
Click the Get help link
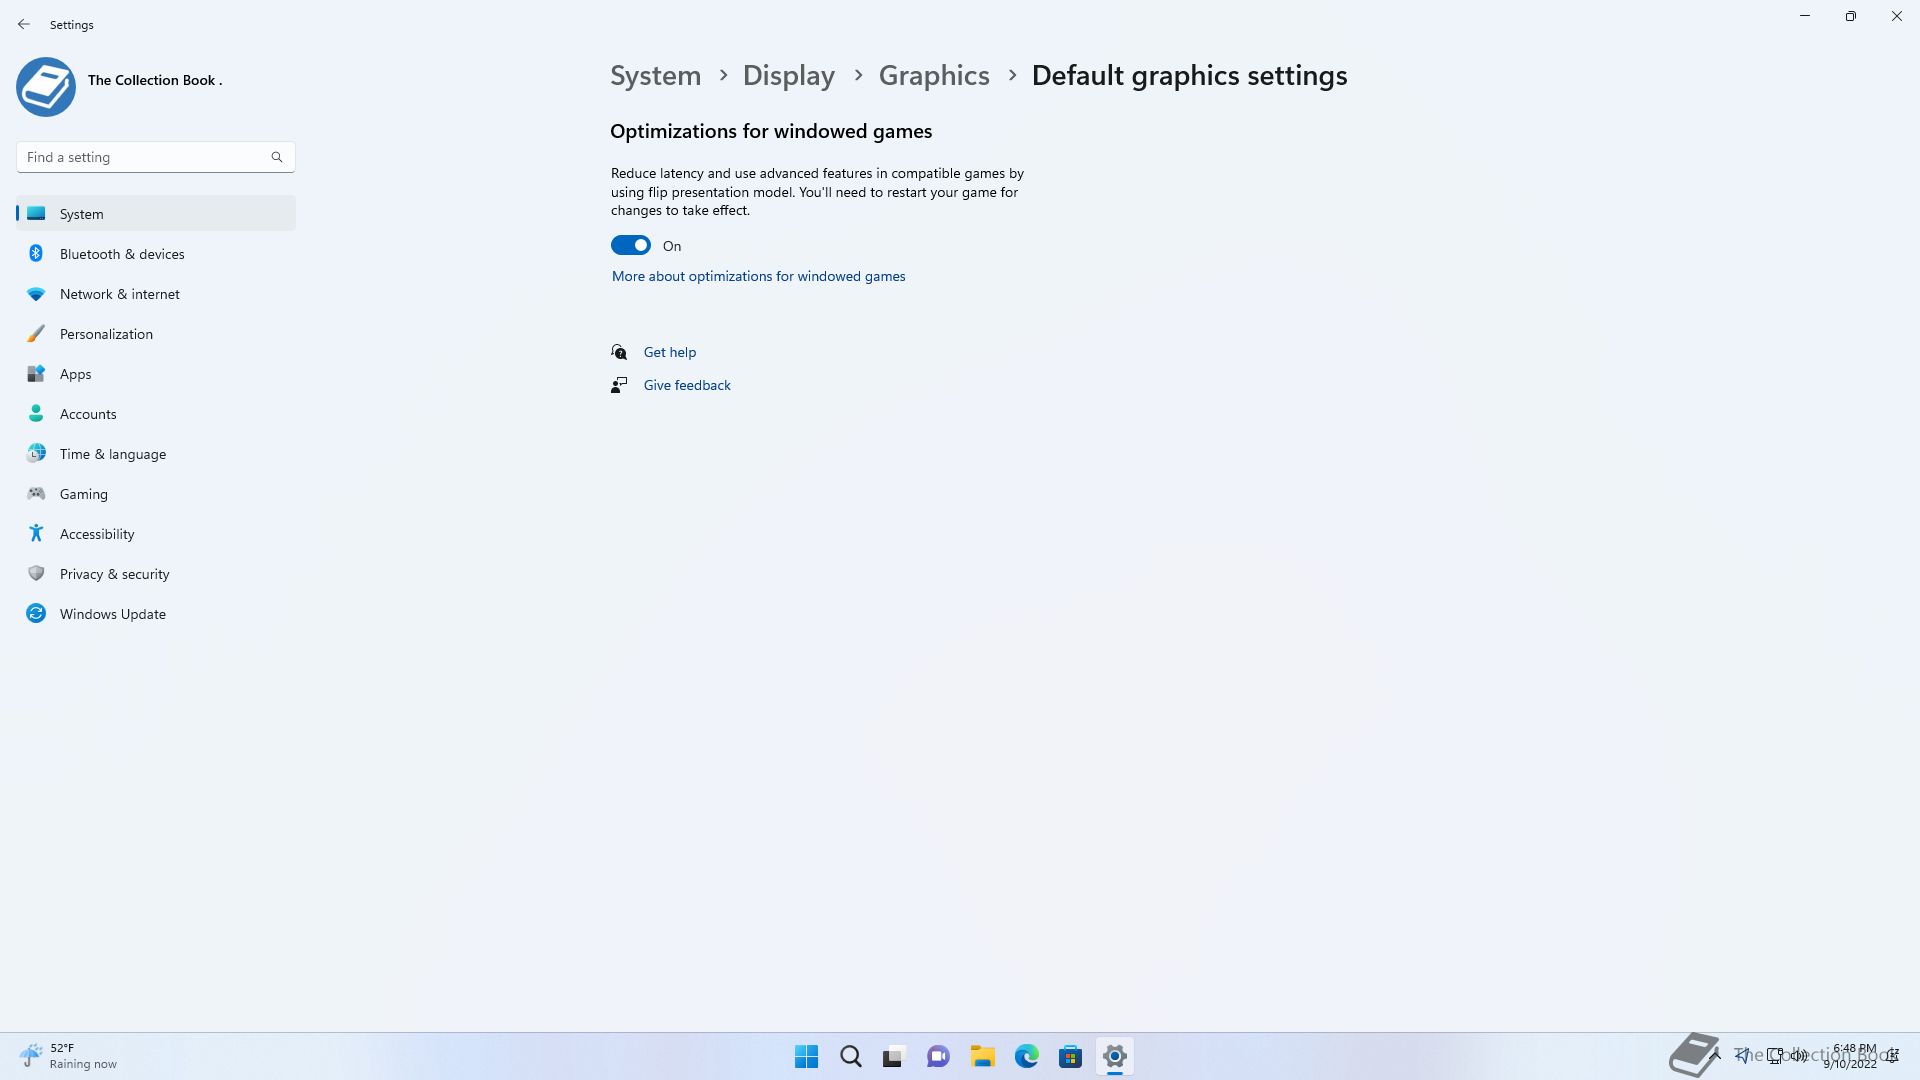(x=669, y=352)
